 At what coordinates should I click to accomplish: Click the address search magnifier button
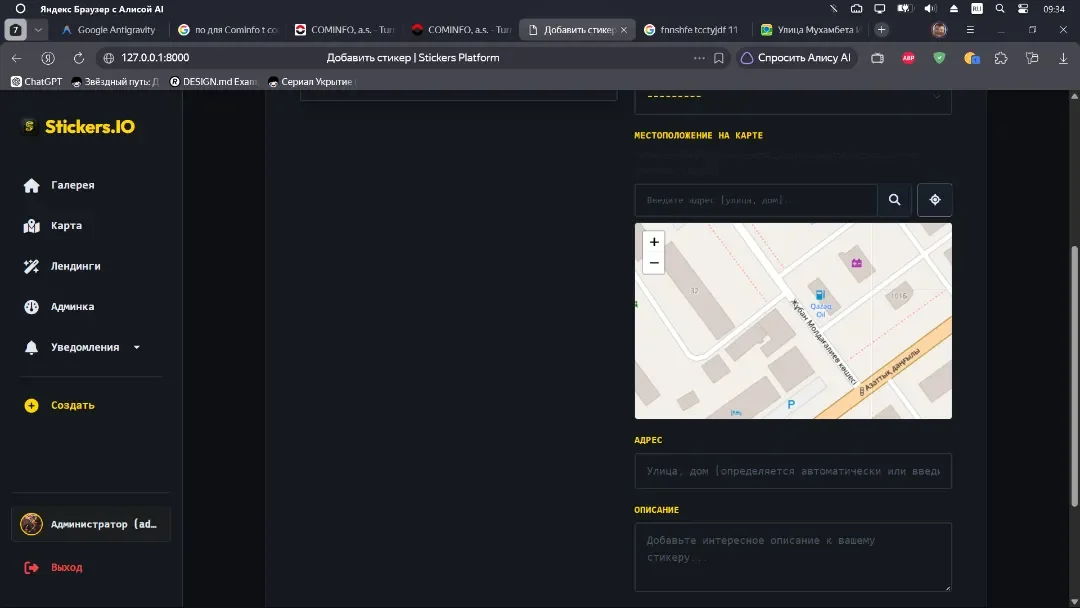click(x=894, y=200)
